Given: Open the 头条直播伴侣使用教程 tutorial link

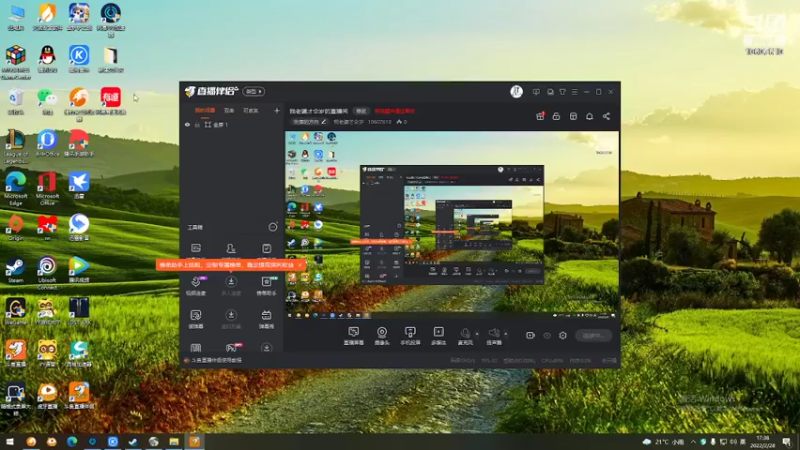Looking at the screenshot, I should coord(217,360).
